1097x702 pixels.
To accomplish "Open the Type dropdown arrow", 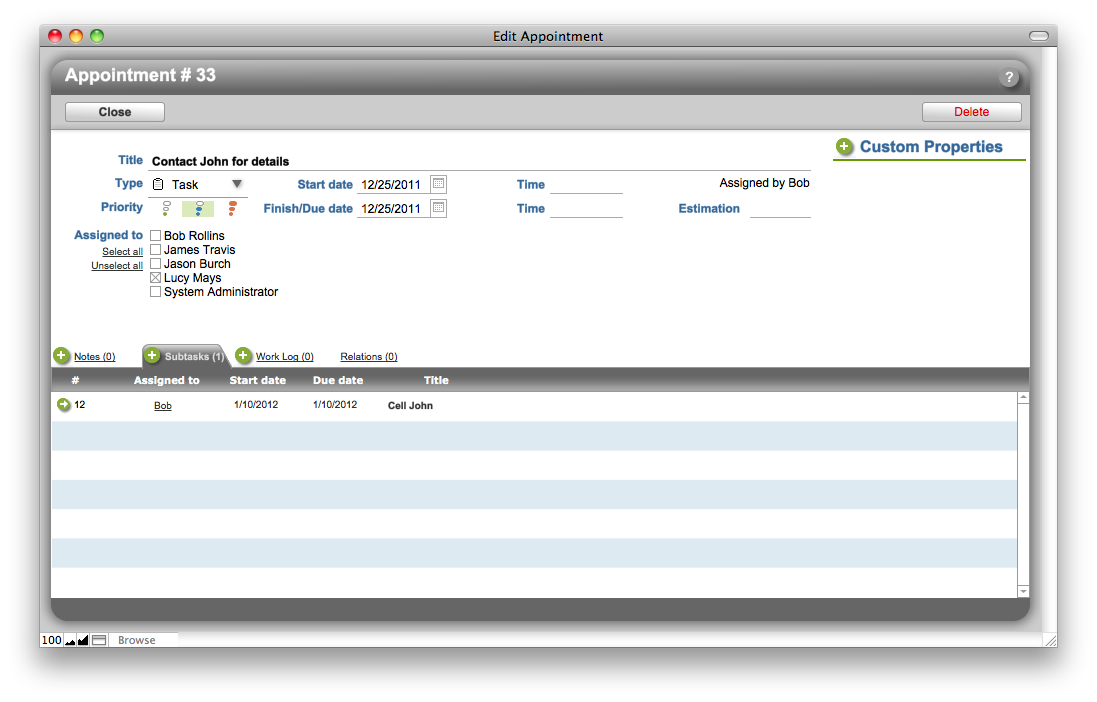I will (237, 184).
